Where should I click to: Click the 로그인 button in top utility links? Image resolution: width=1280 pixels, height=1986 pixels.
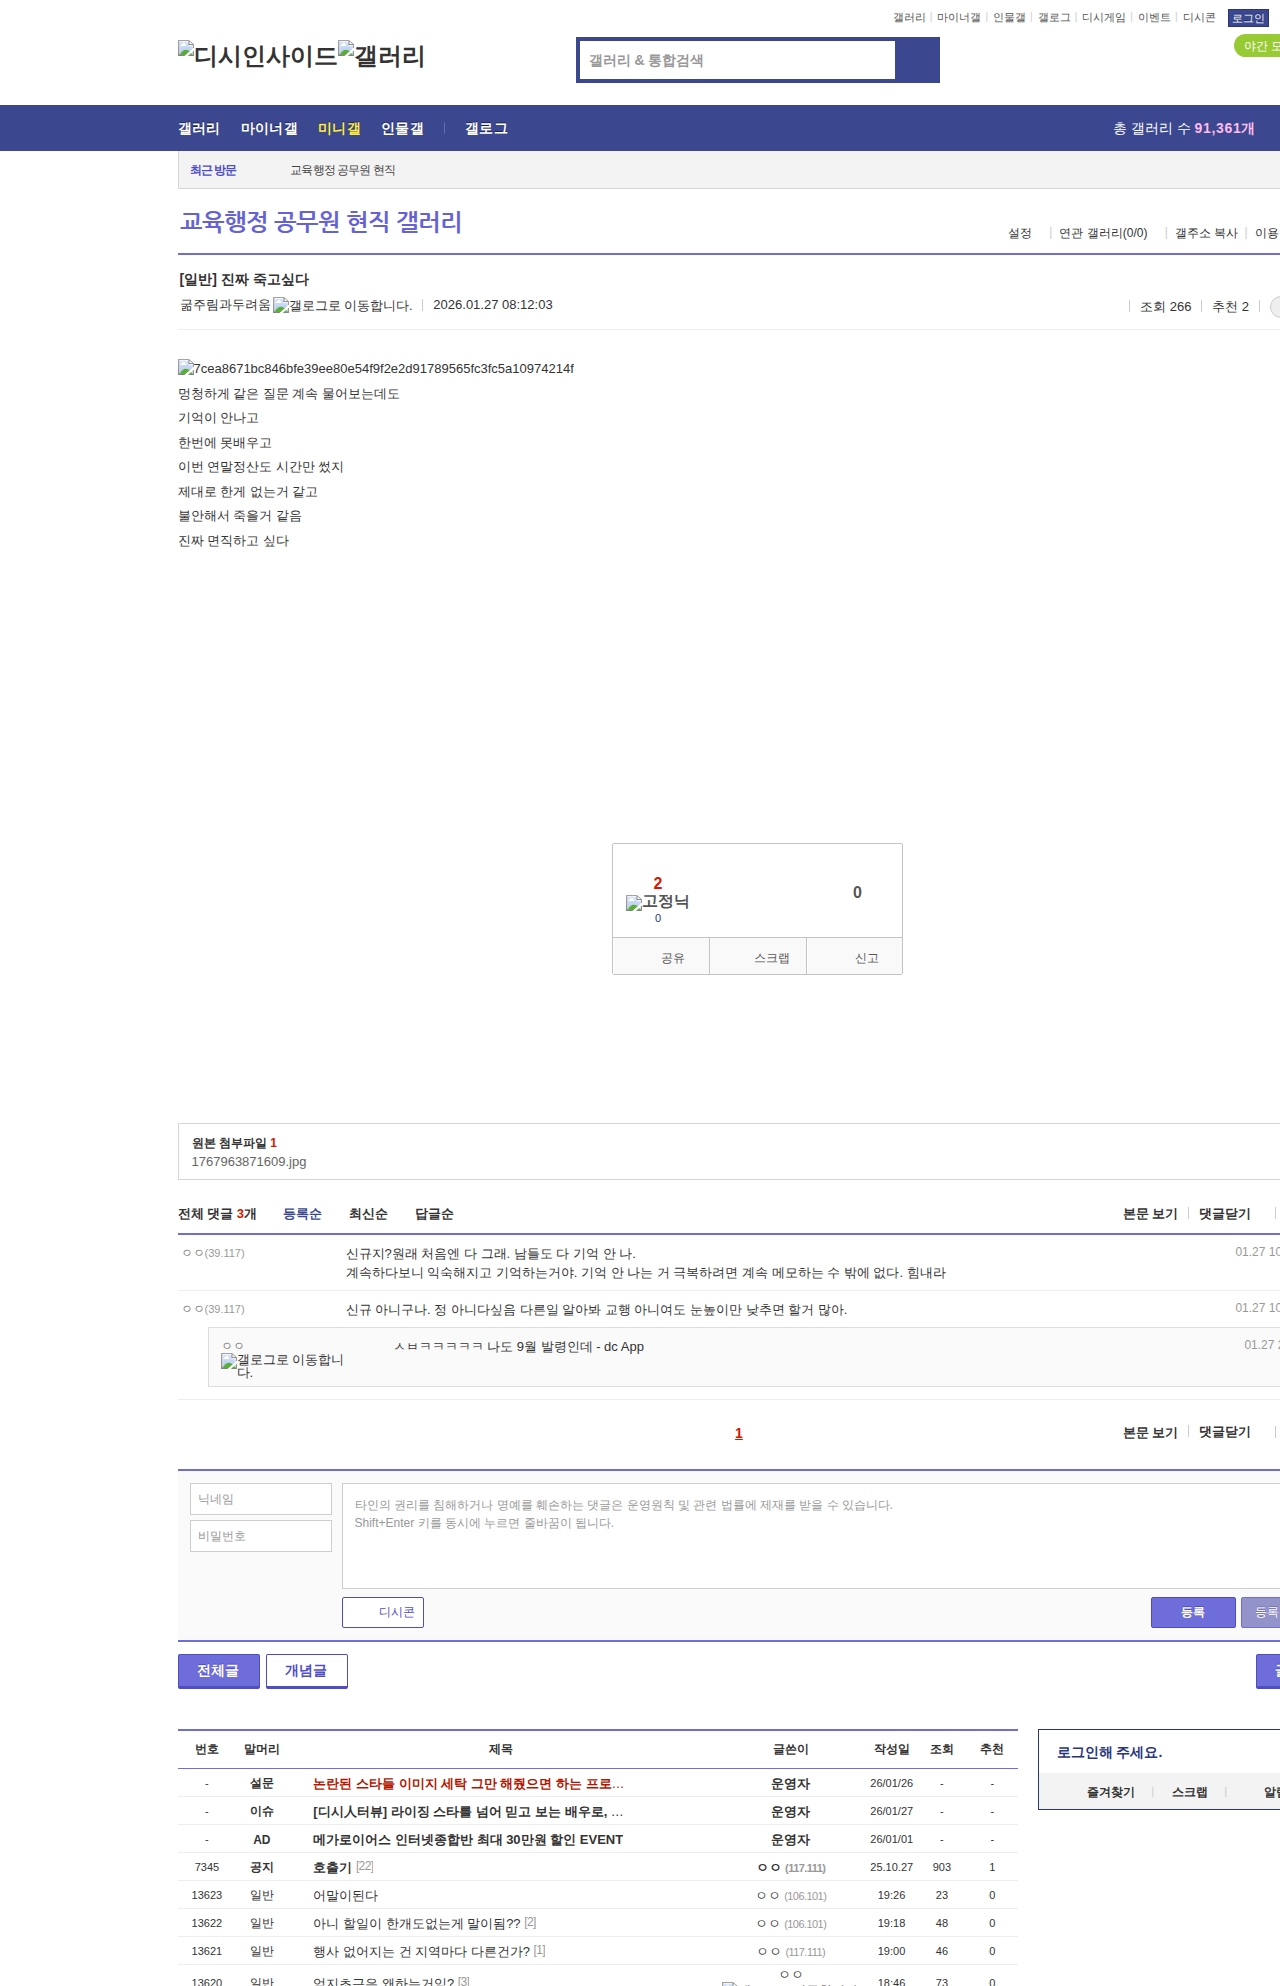(x=1248, y=18)
